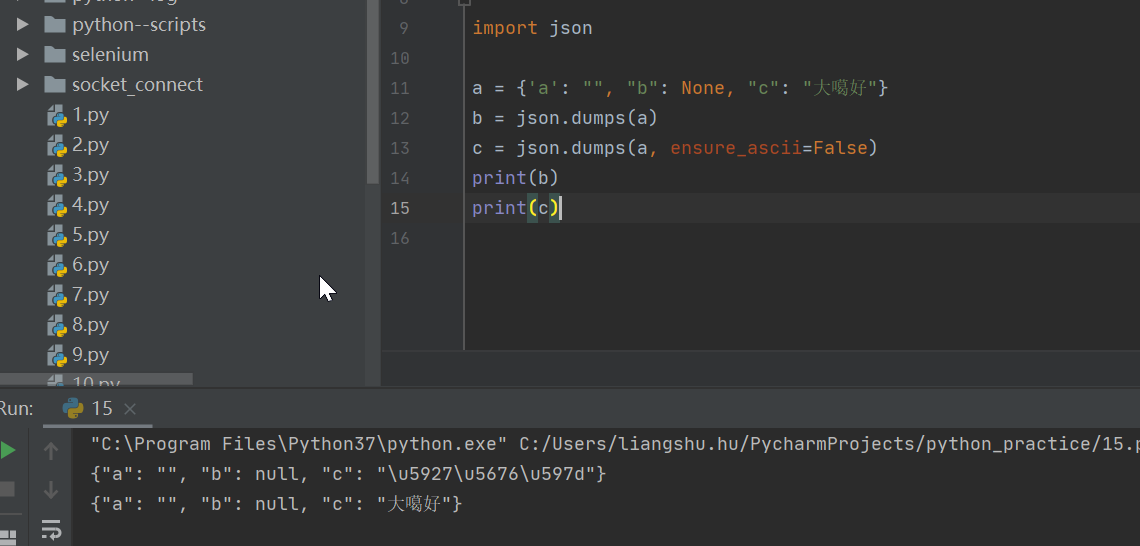Viewport: 1140px width, 546px height.
Task: Click the project tree vertical scrollbar
Action: (x=373, y=91)
